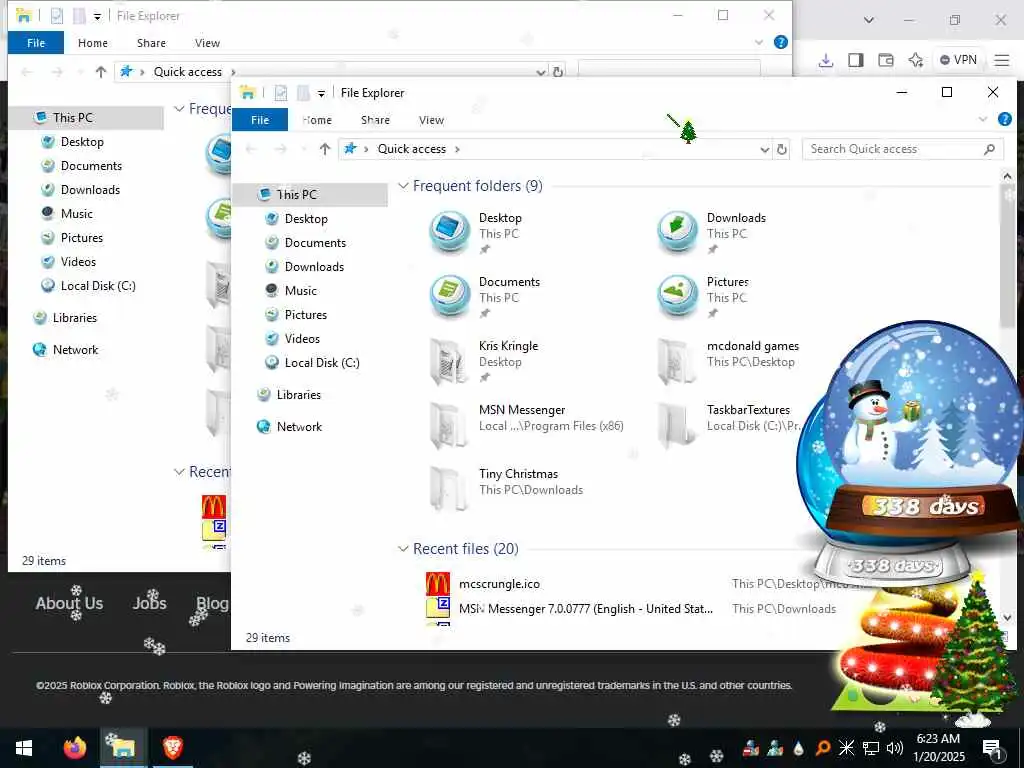Collapse Frequent folders section in front window
1024x768 pixels.
pyautogui.click(x=404, y=186)
